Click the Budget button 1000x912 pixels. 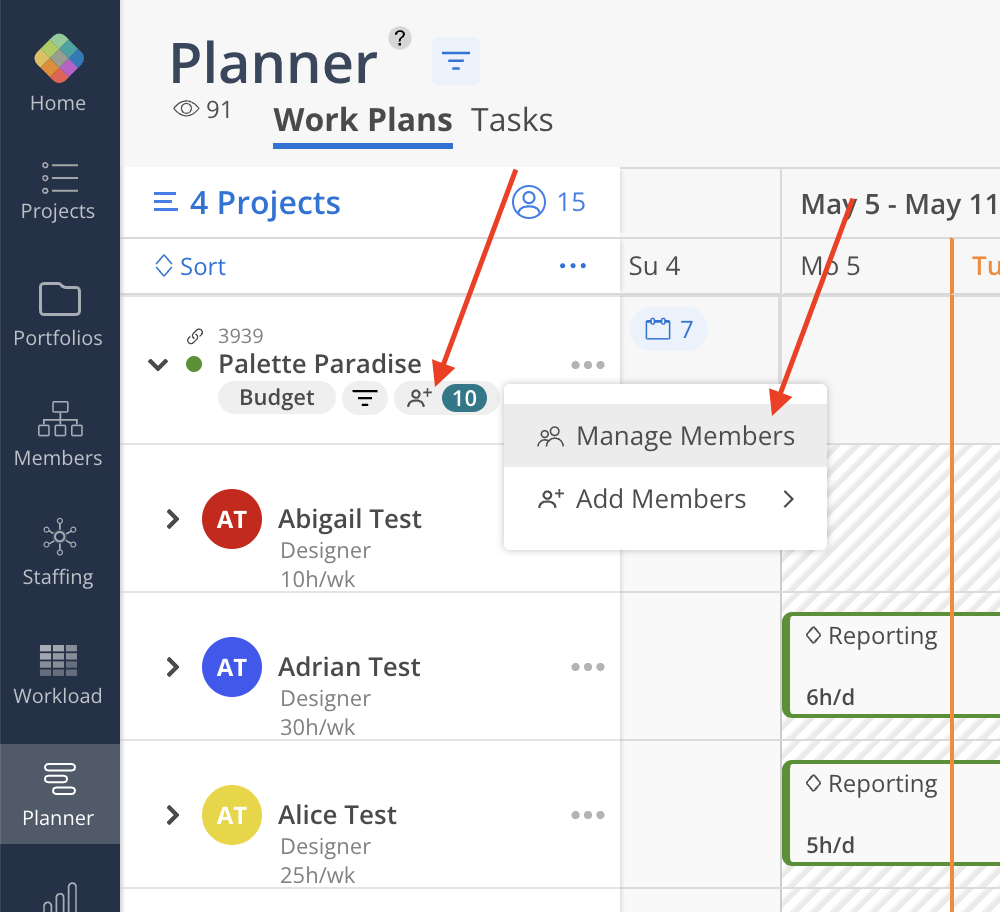coord(277,398)
